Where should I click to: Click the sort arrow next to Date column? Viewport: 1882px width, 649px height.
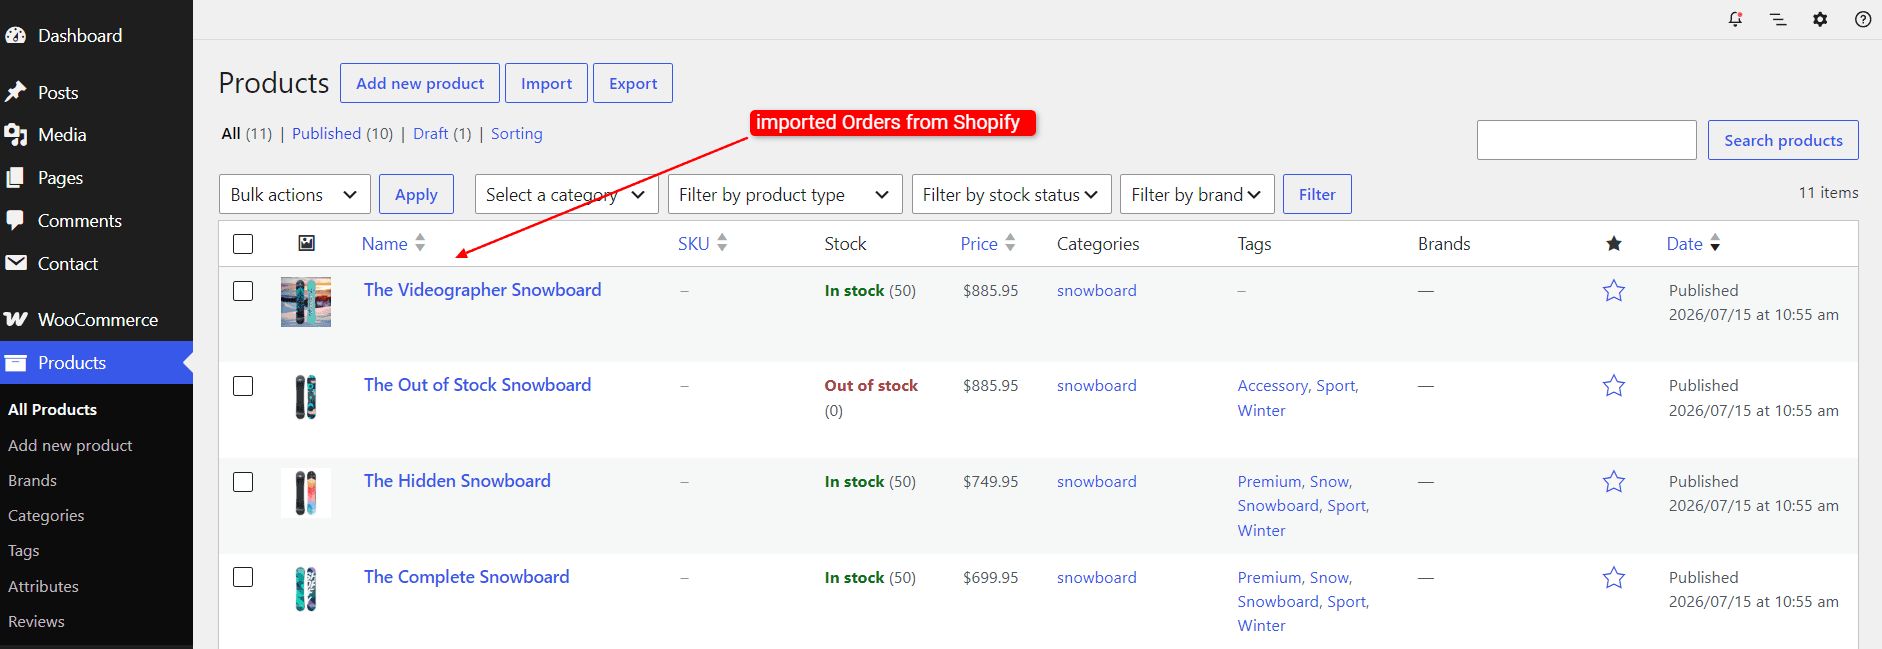click(1715, 243)
